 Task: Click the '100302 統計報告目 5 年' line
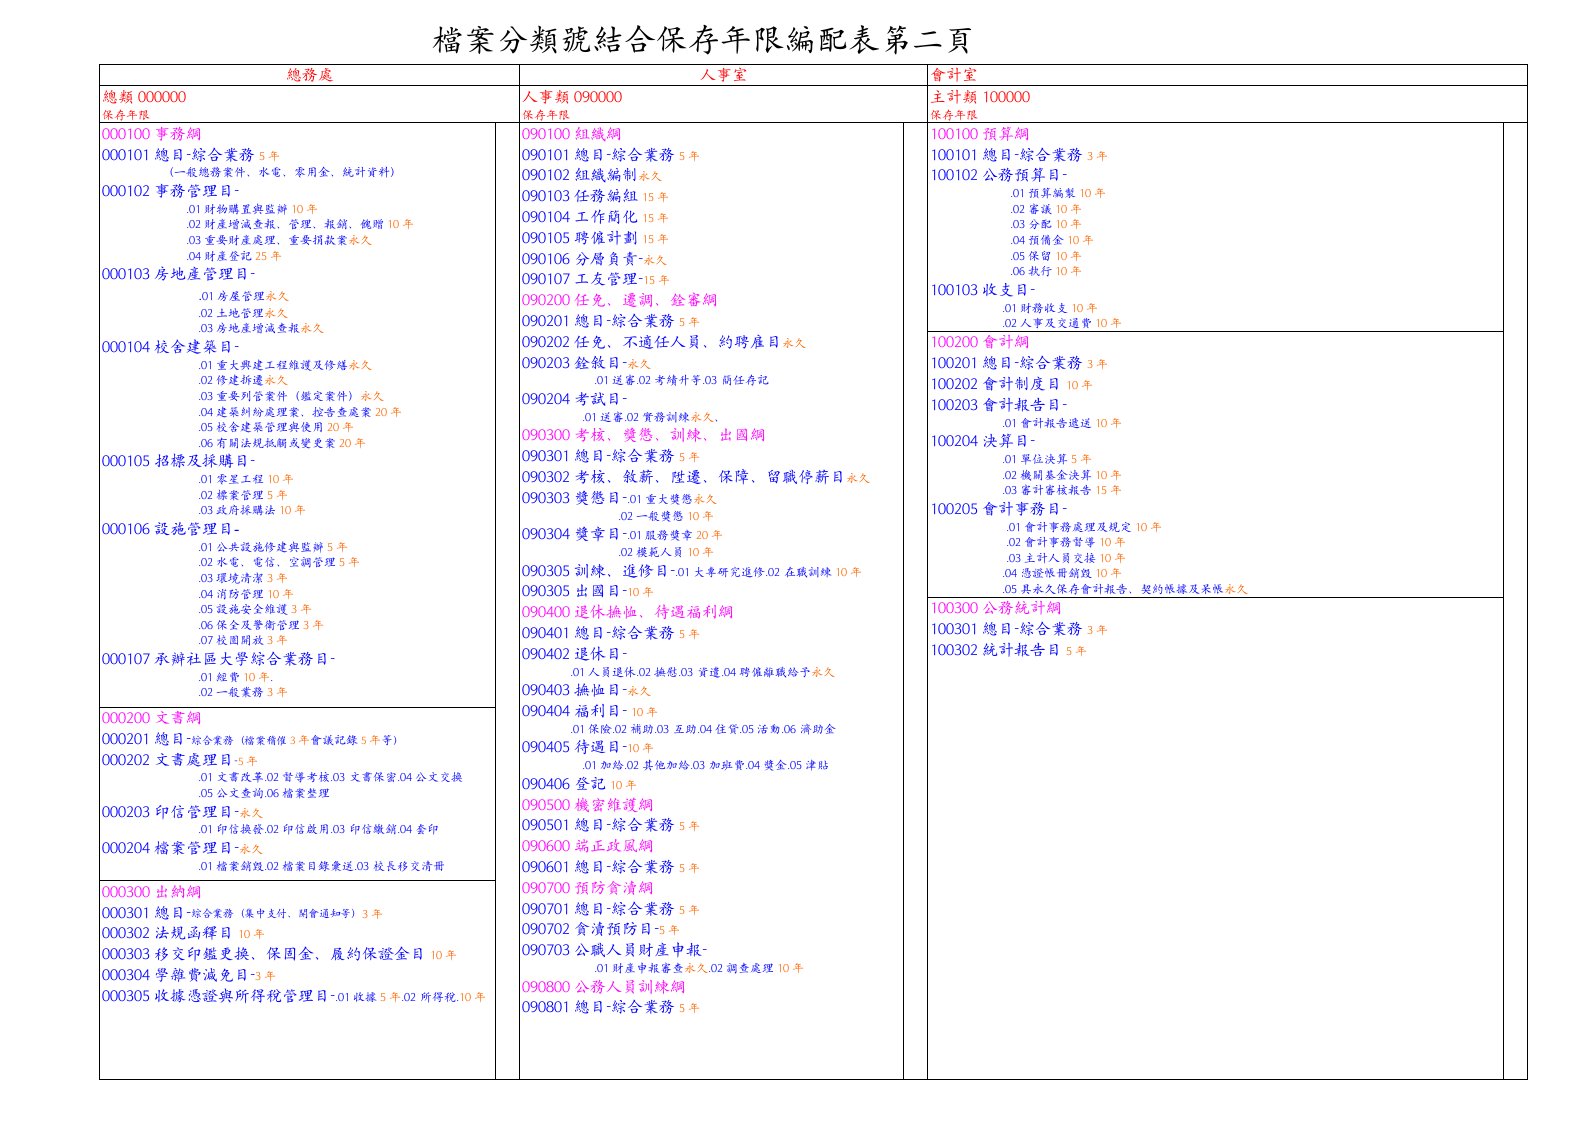(x=1008, y=650)
